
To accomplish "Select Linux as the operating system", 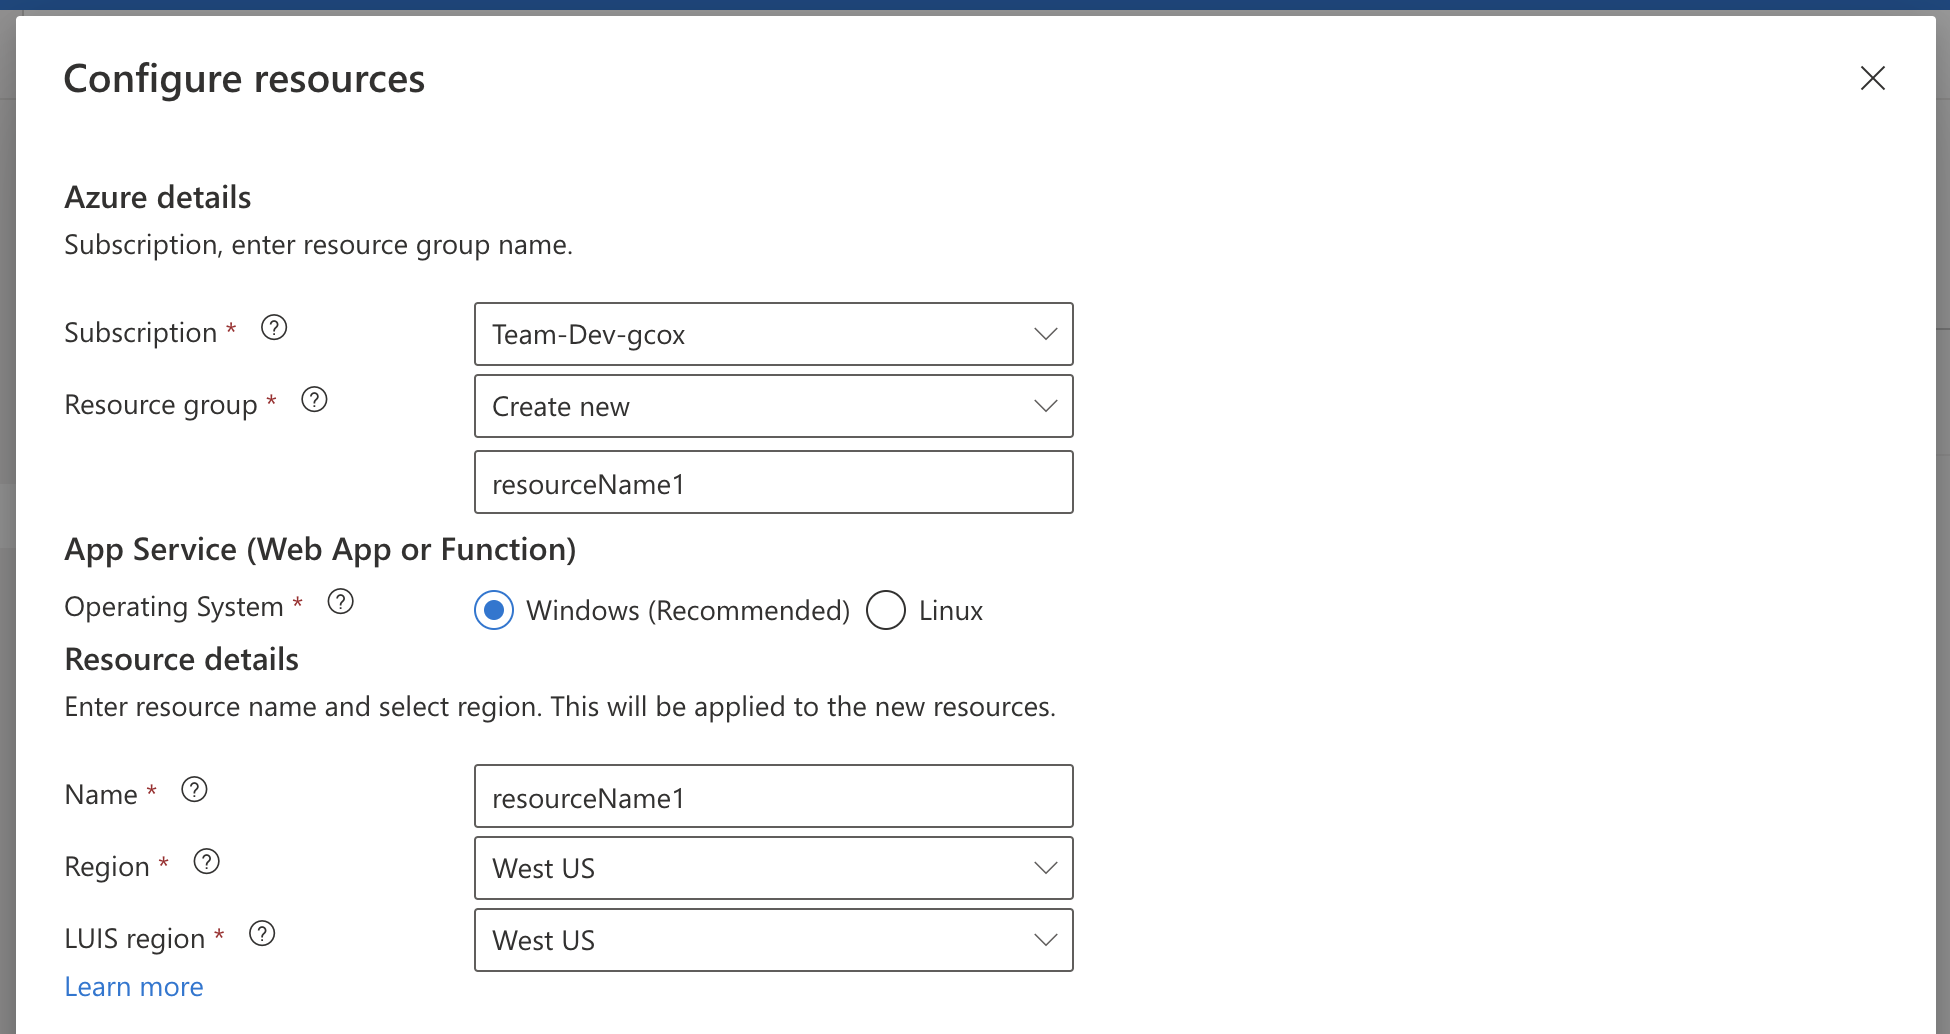I will click(x=885, y=610).
